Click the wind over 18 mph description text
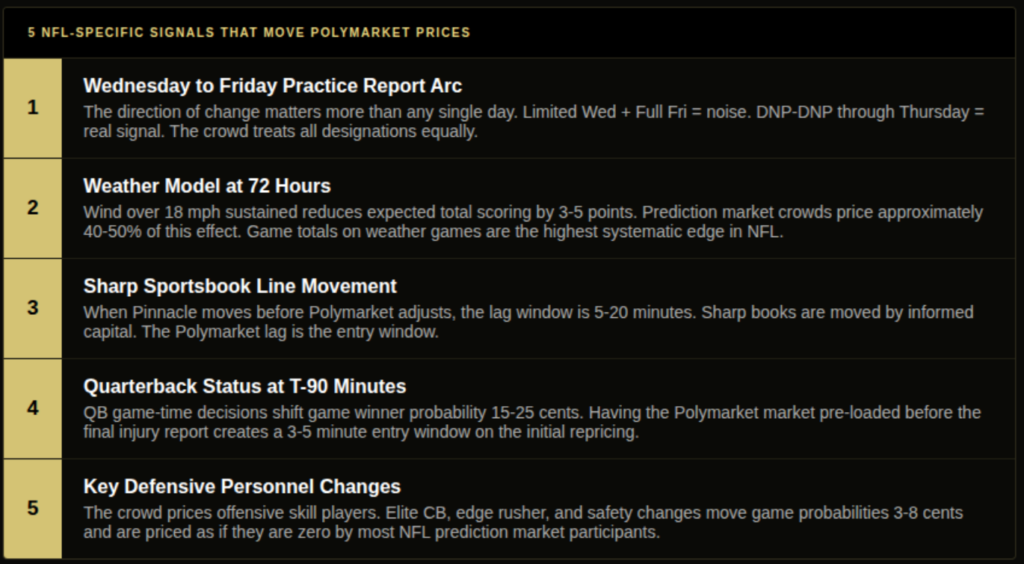1024x564 pixels. click(533, 222)
